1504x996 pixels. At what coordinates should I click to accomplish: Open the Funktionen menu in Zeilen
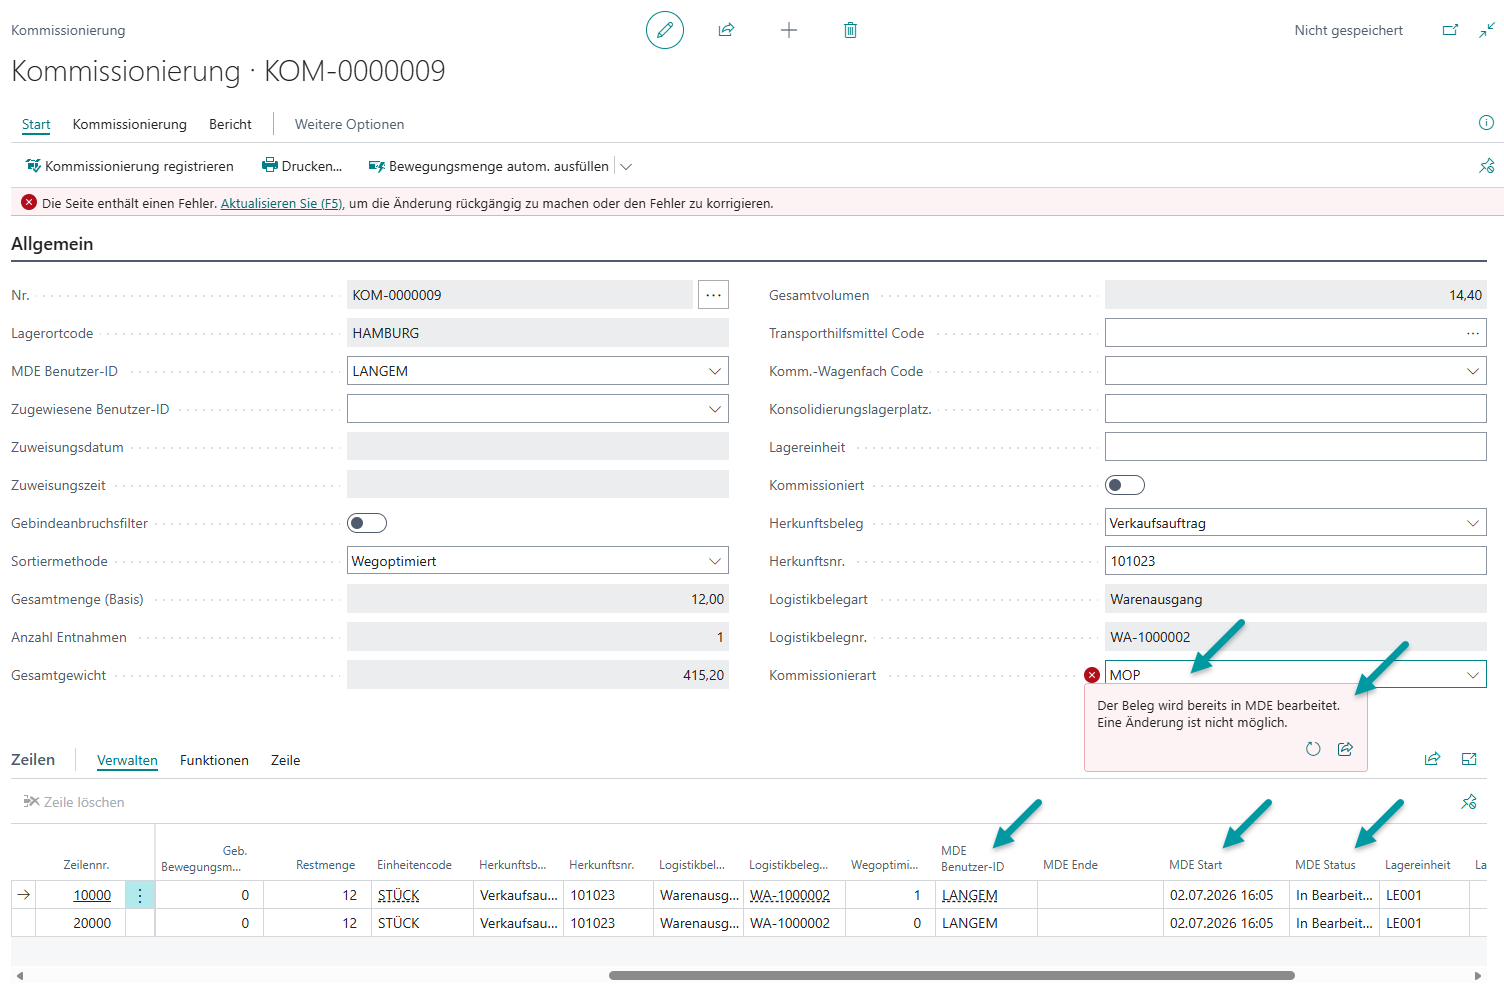214,760
